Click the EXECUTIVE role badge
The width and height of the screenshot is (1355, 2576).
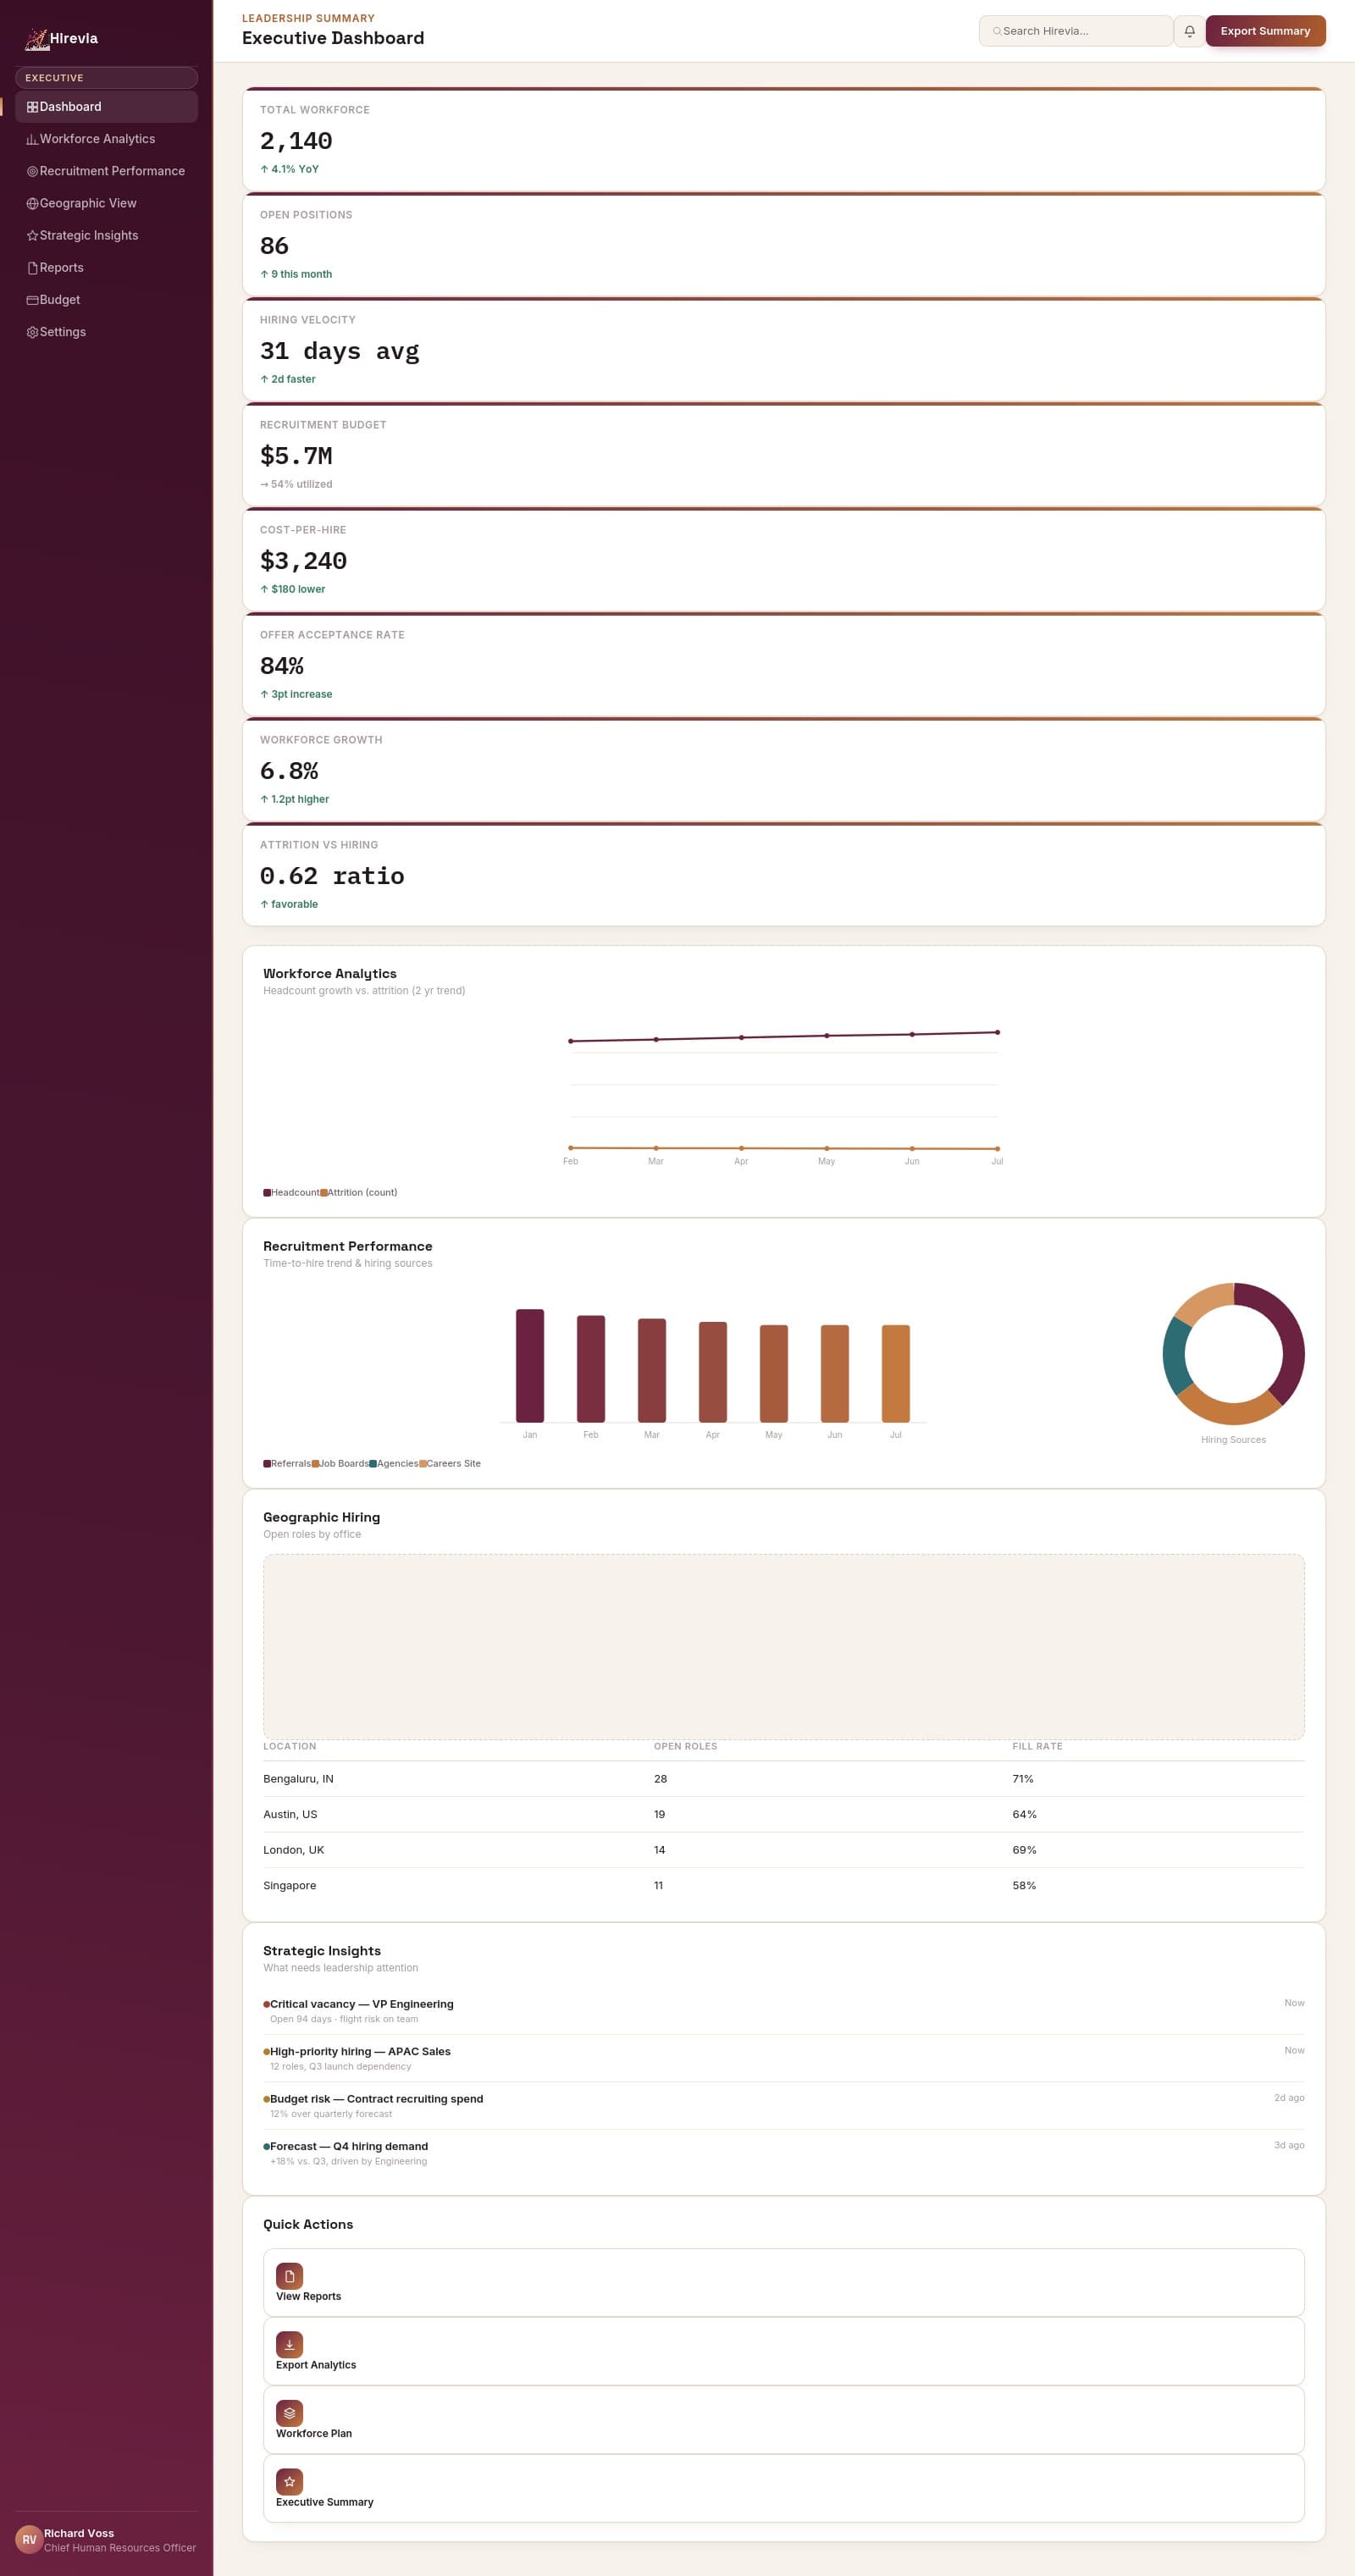pyautogui.click(x=106, y=78)
